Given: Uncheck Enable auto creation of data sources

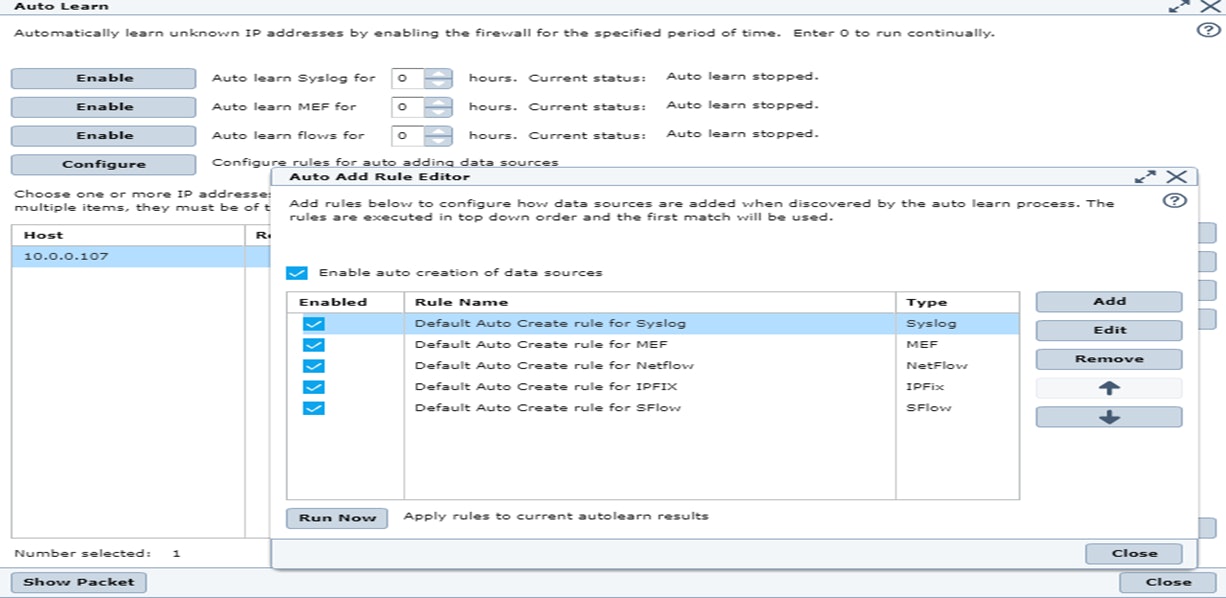Looking at the screenshot, I should (296, 273).
